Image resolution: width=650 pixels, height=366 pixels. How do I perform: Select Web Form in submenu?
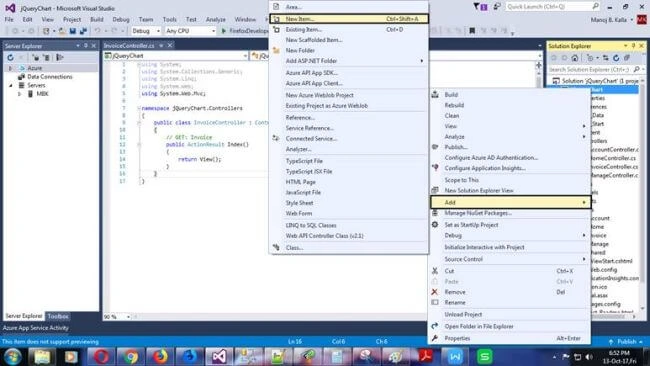point(349,213)
